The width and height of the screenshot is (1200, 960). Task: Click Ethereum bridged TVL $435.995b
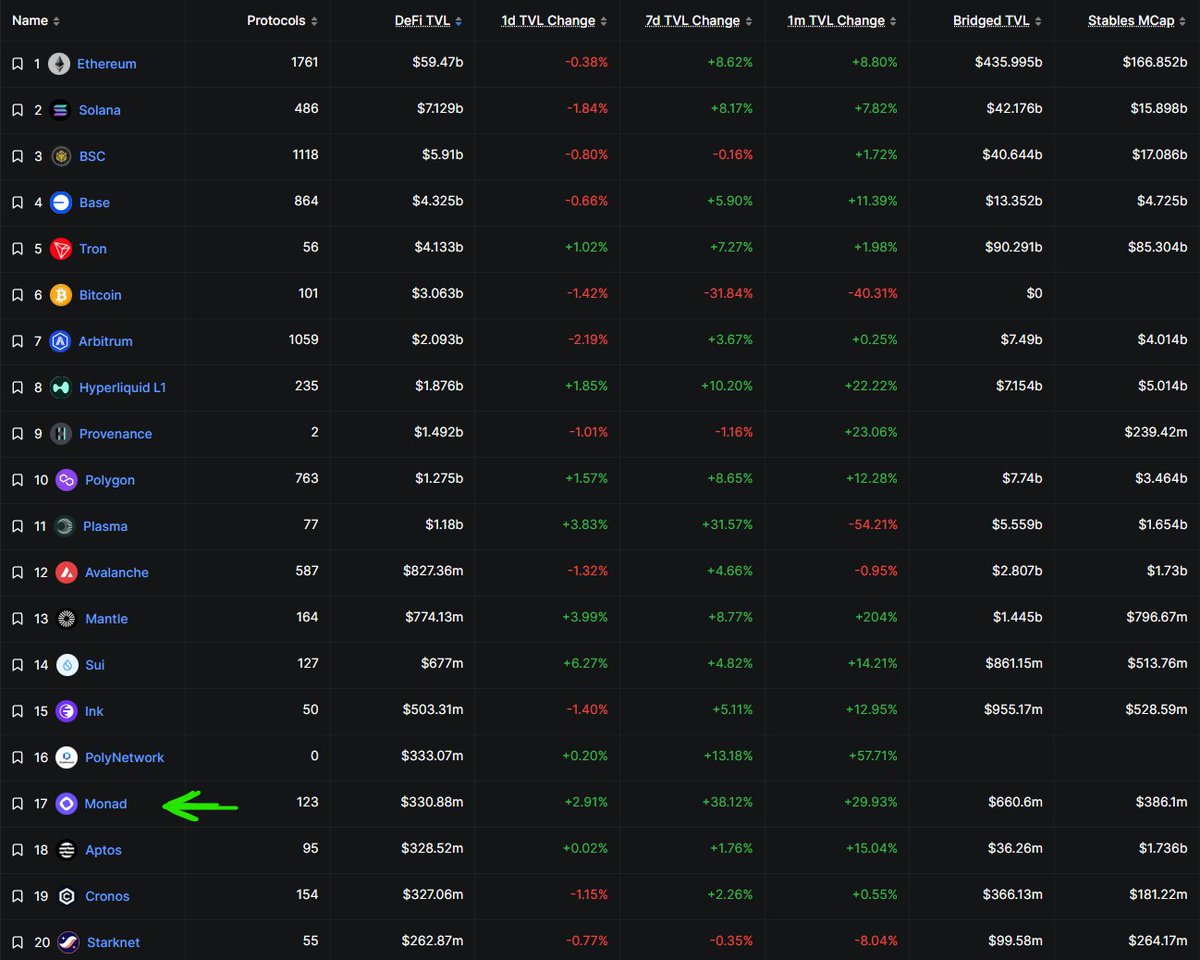pyautogui.click(x=1009, y=62)
